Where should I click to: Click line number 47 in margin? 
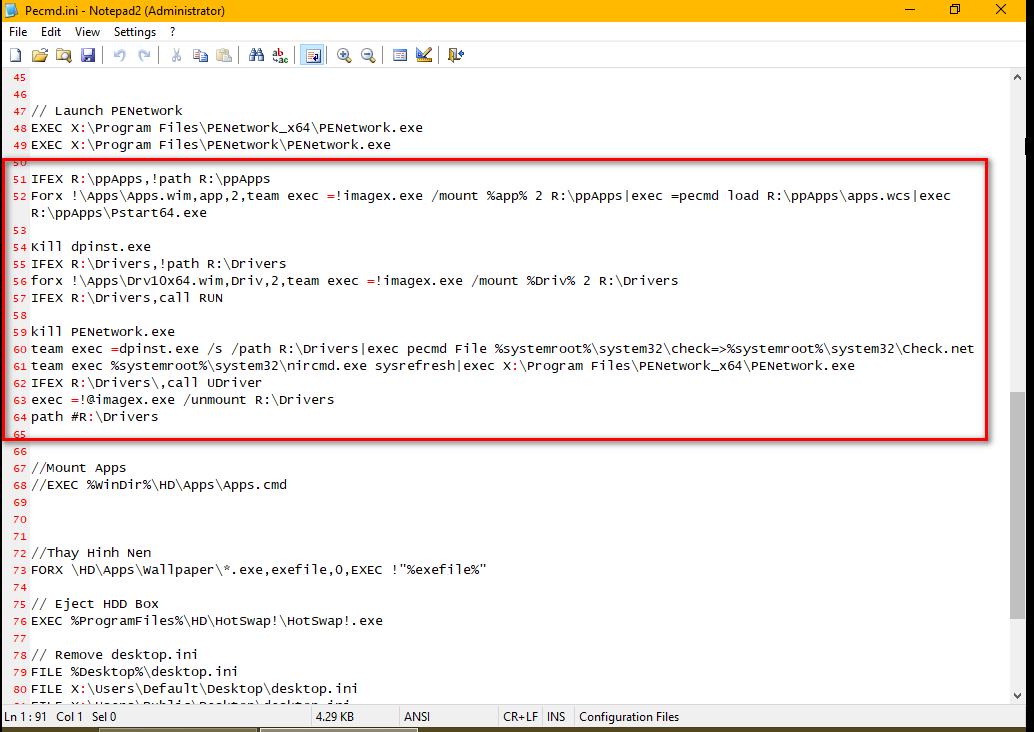pyautogui.click(x=20, y=111)
